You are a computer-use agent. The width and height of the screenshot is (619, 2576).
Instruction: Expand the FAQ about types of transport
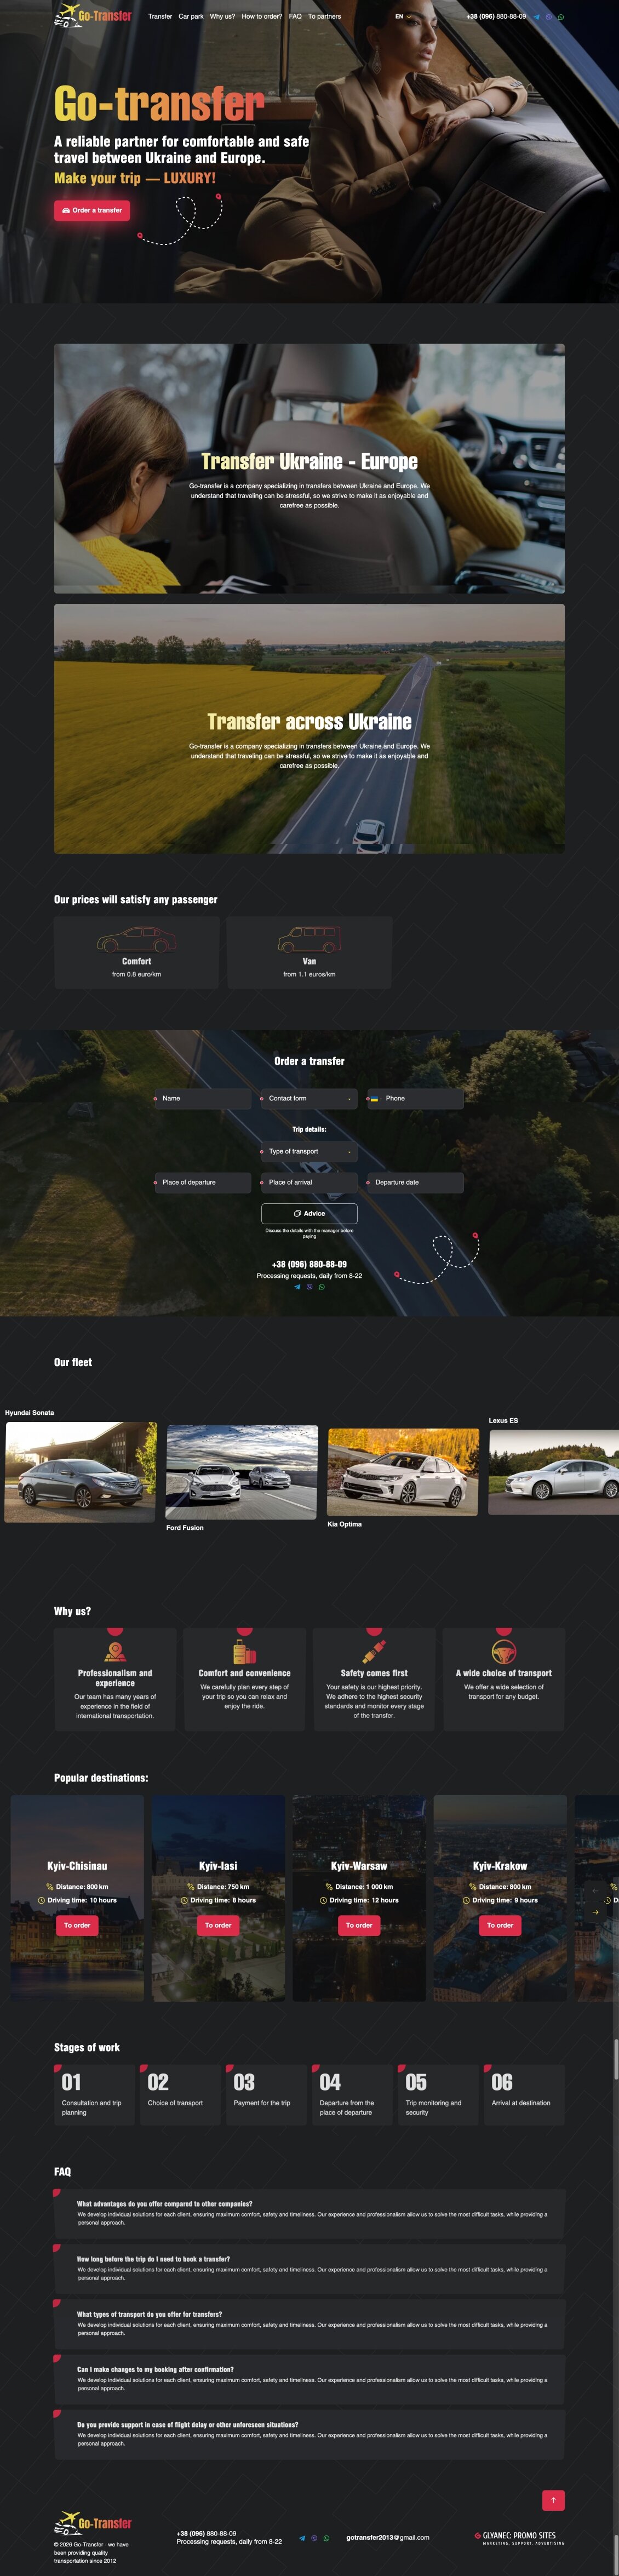(309, 2323)
